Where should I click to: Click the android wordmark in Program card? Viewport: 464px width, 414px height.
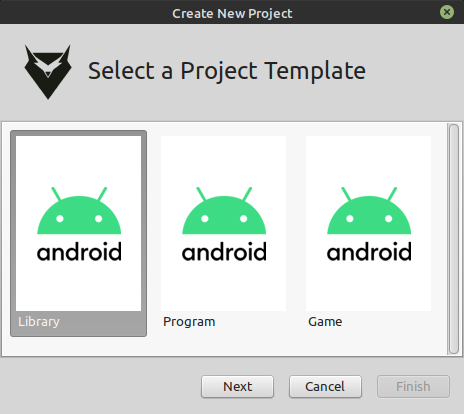(x=224, y=252)
